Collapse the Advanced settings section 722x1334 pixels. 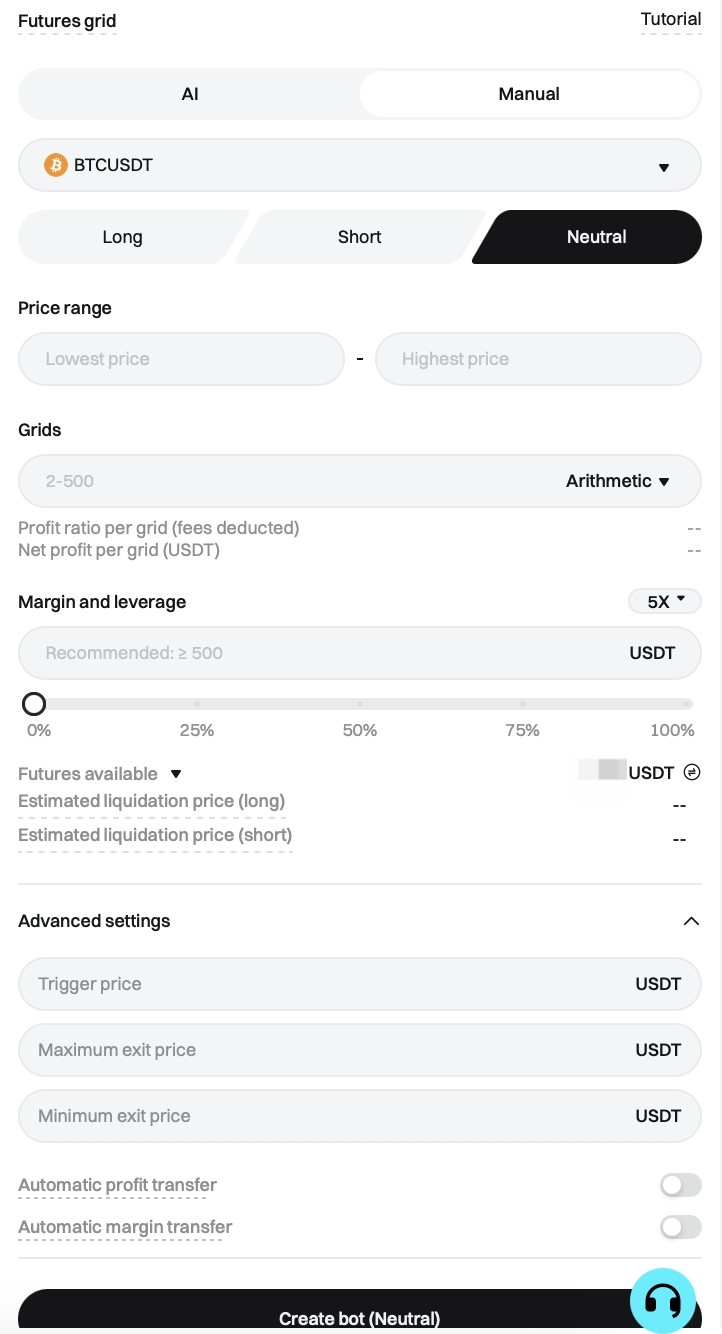coord(690,921)
